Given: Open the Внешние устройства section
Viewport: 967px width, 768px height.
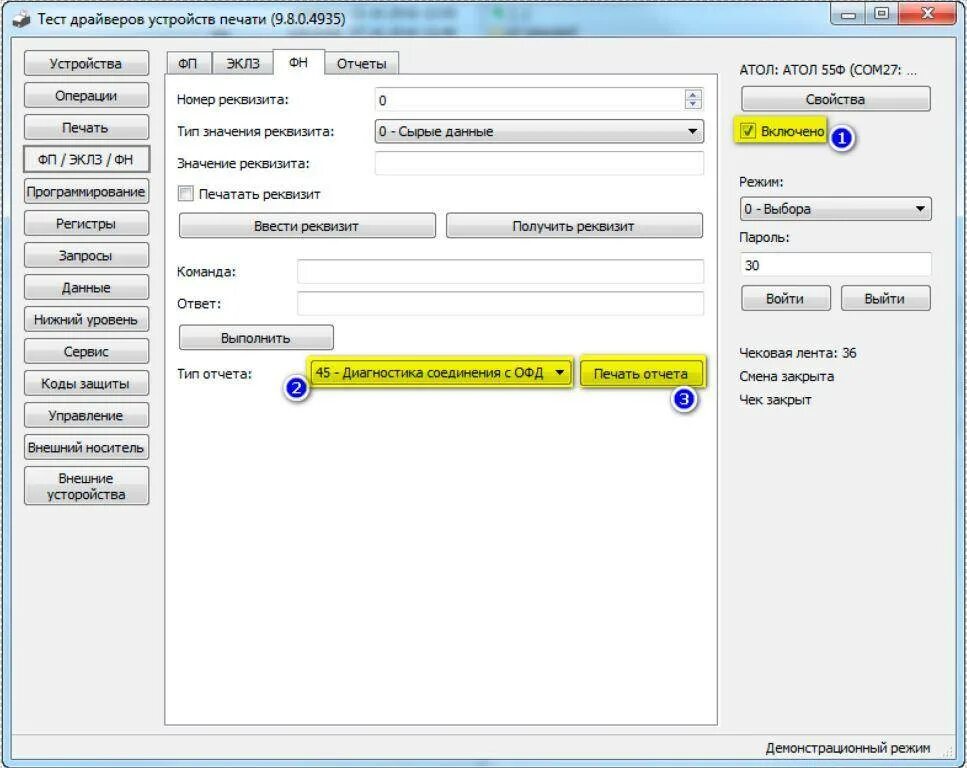Looking at the screenshot, I should [x=86, y=487].
